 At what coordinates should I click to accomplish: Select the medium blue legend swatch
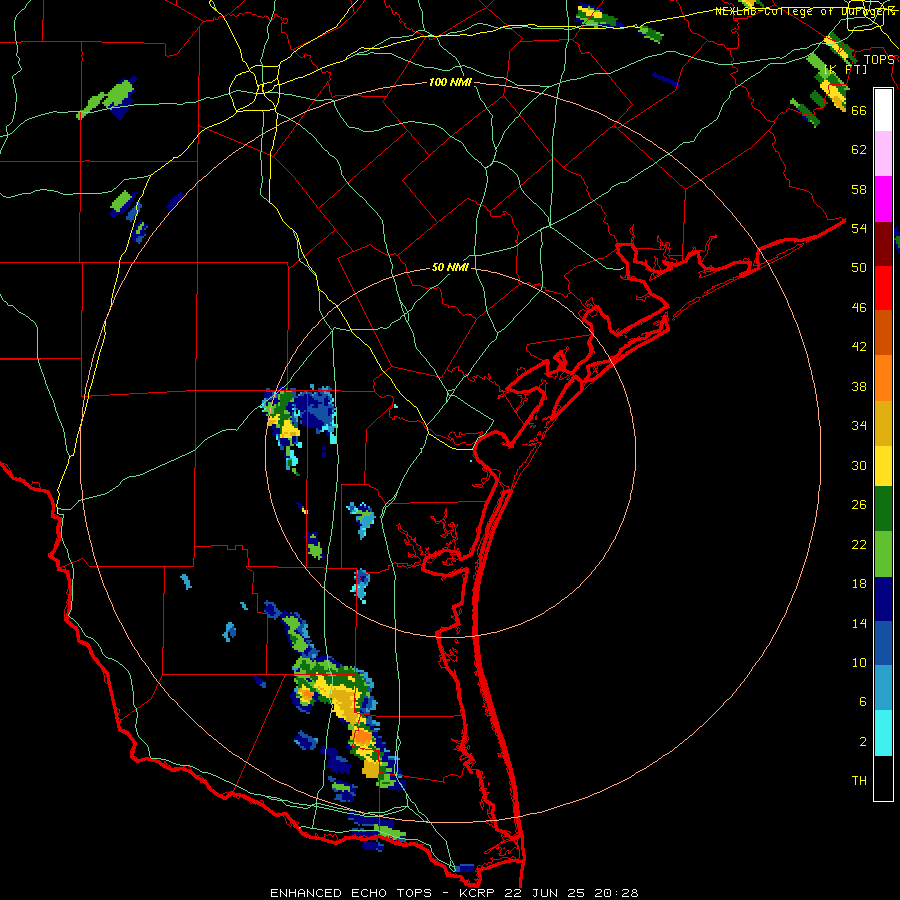click(x=883, y=643)
